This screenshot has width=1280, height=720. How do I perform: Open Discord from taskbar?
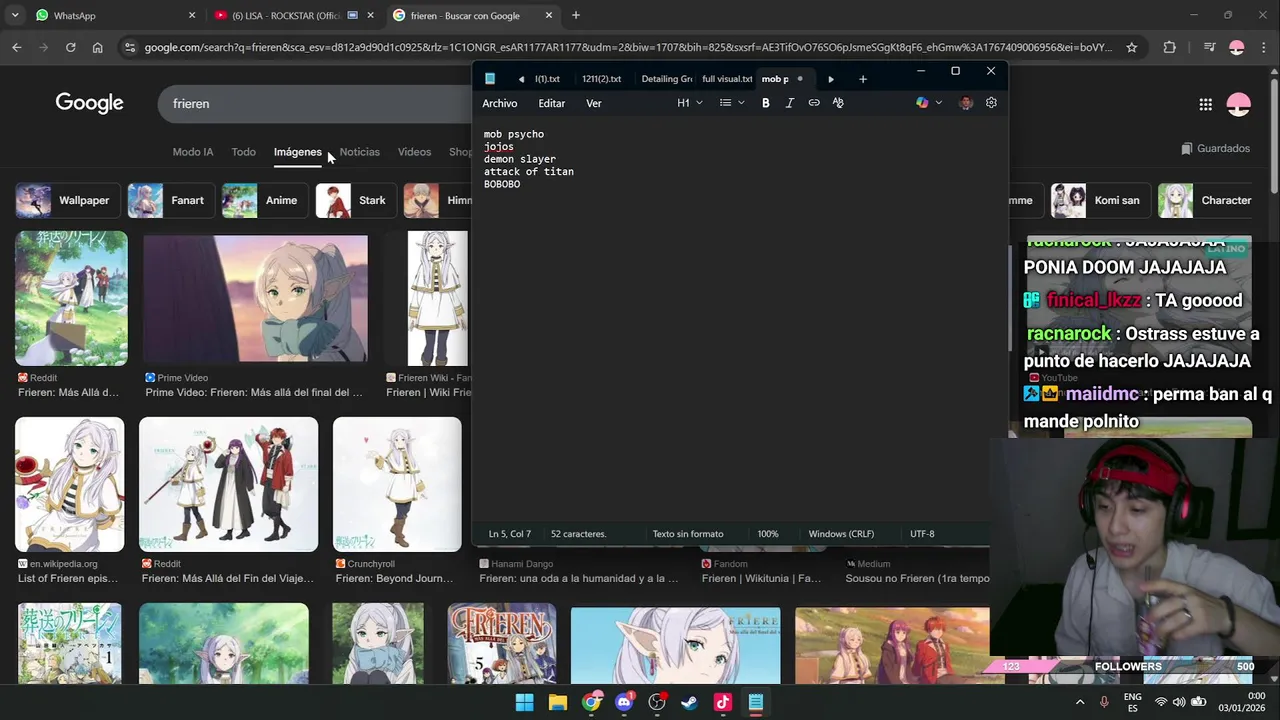tap(624, 702)
